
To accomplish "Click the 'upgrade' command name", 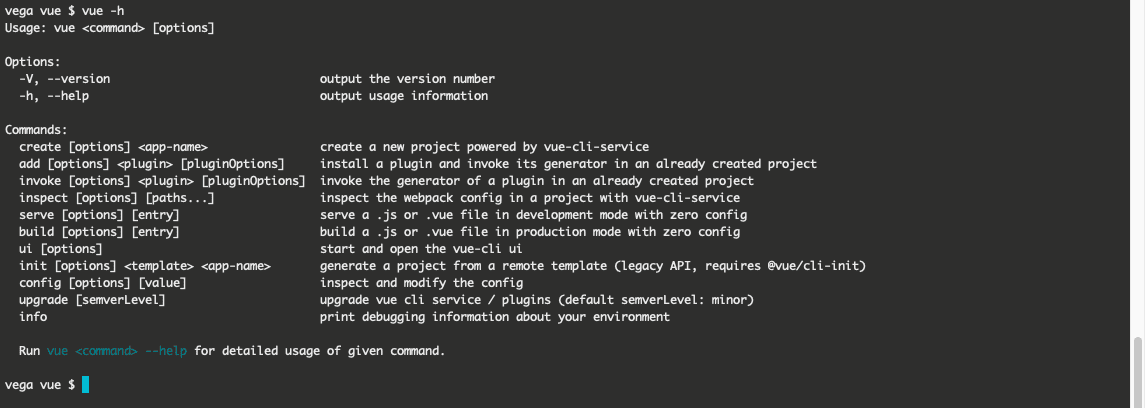I will tap(44, 300).
